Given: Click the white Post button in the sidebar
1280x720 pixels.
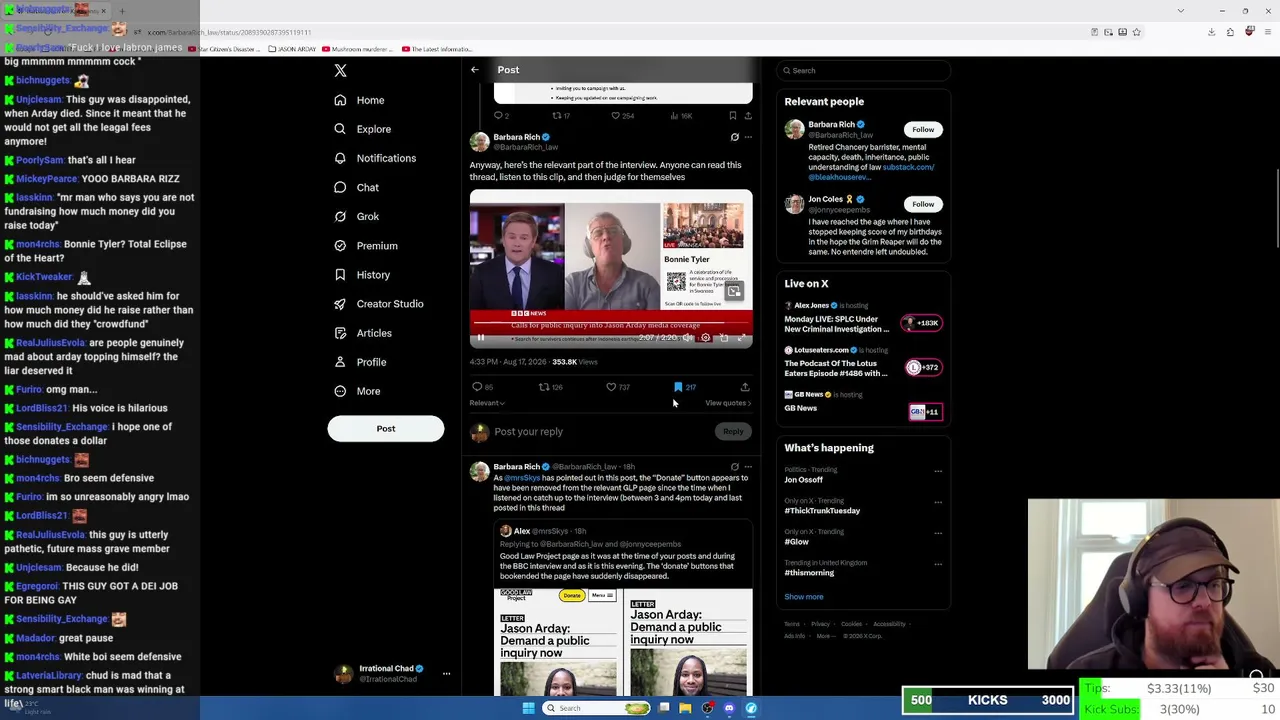Looking at the screenshot, I should [386, 429].
